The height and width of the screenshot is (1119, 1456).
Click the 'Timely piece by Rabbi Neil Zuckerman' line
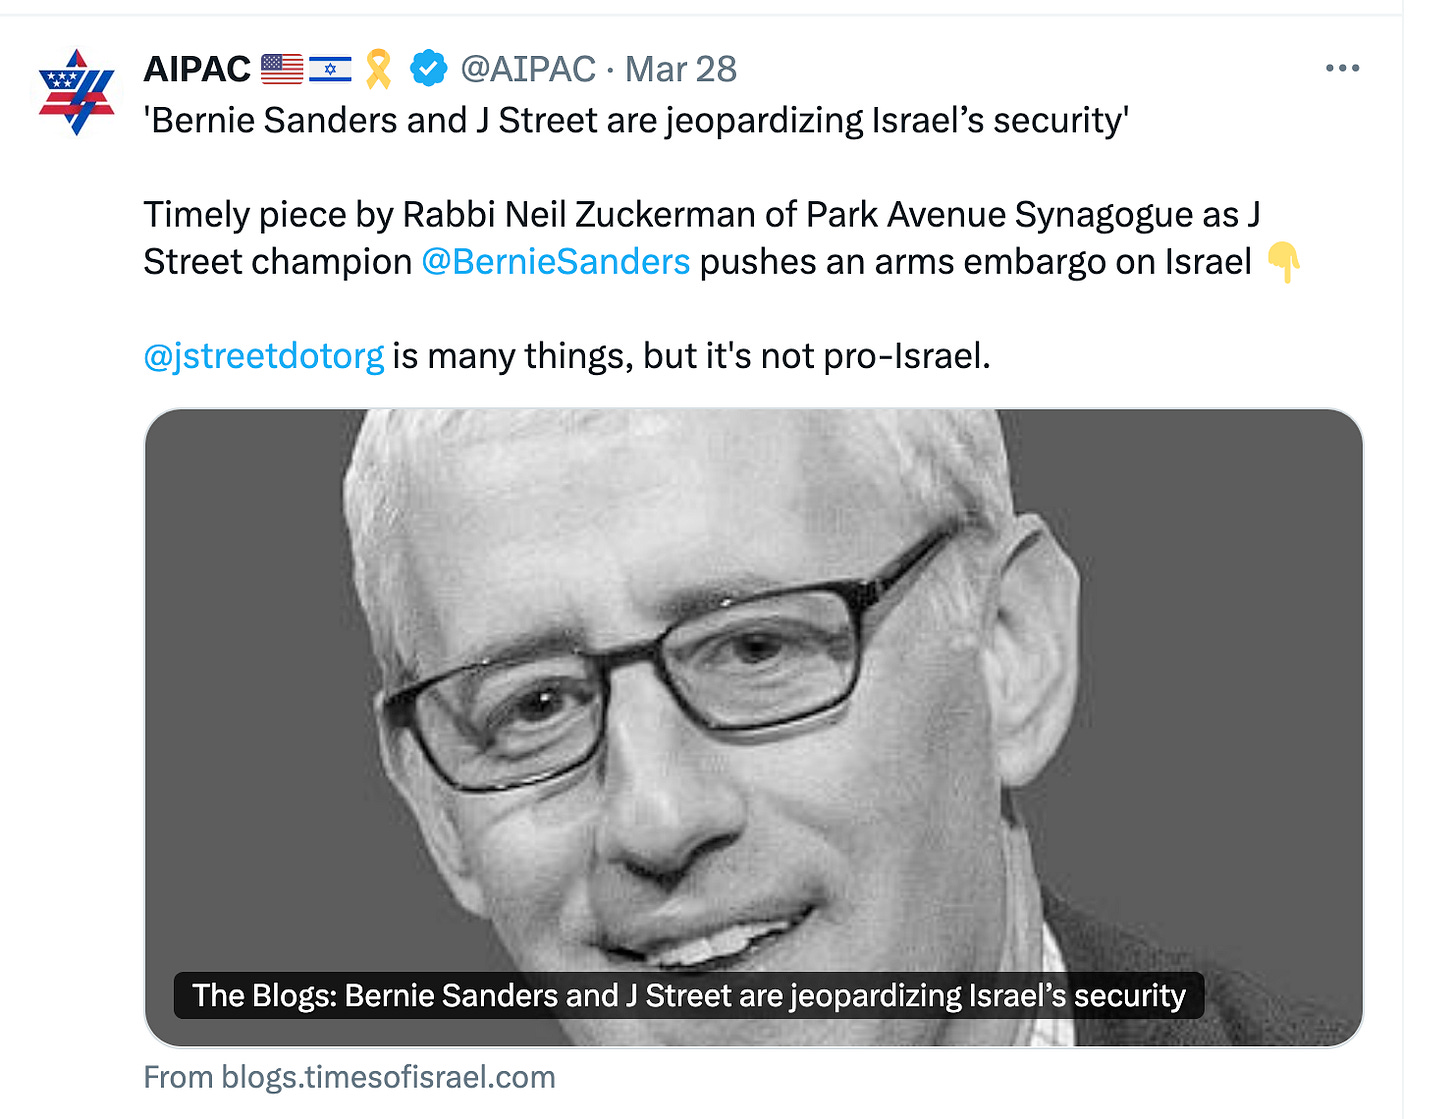click(702, 215)
